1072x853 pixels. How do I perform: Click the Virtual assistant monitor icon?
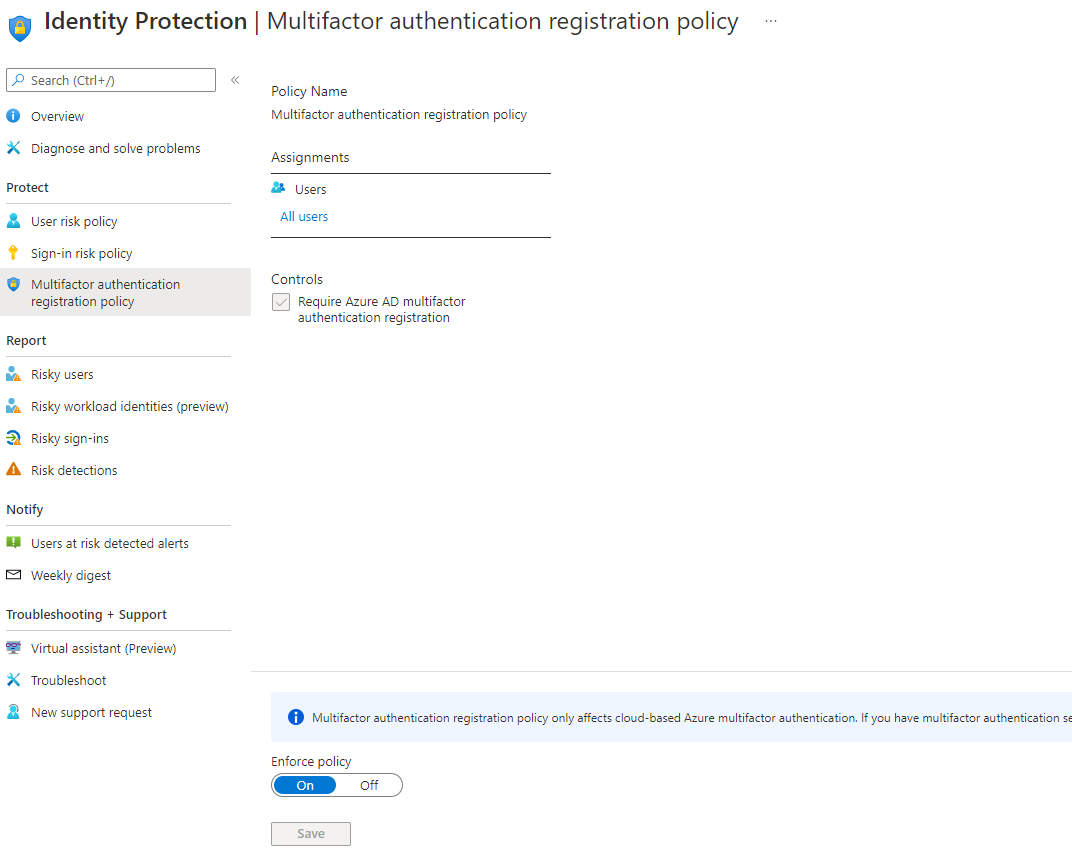tap(13, 647)
